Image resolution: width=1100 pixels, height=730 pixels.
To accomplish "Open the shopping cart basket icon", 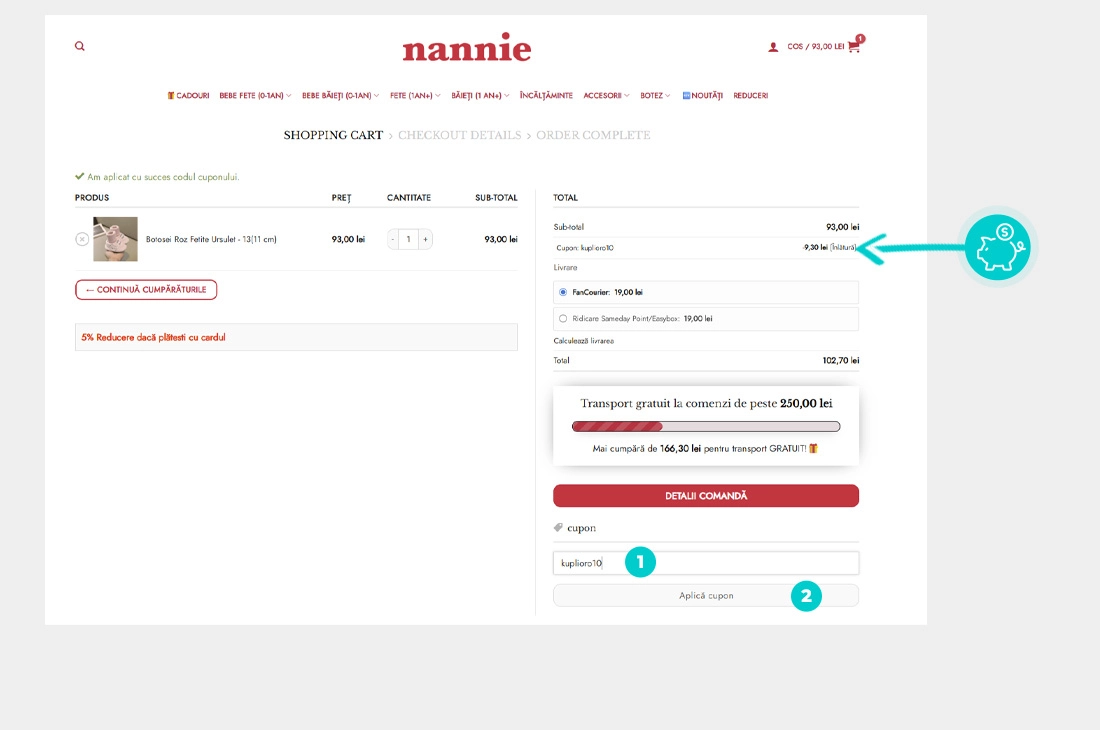I will click(854, 46).
